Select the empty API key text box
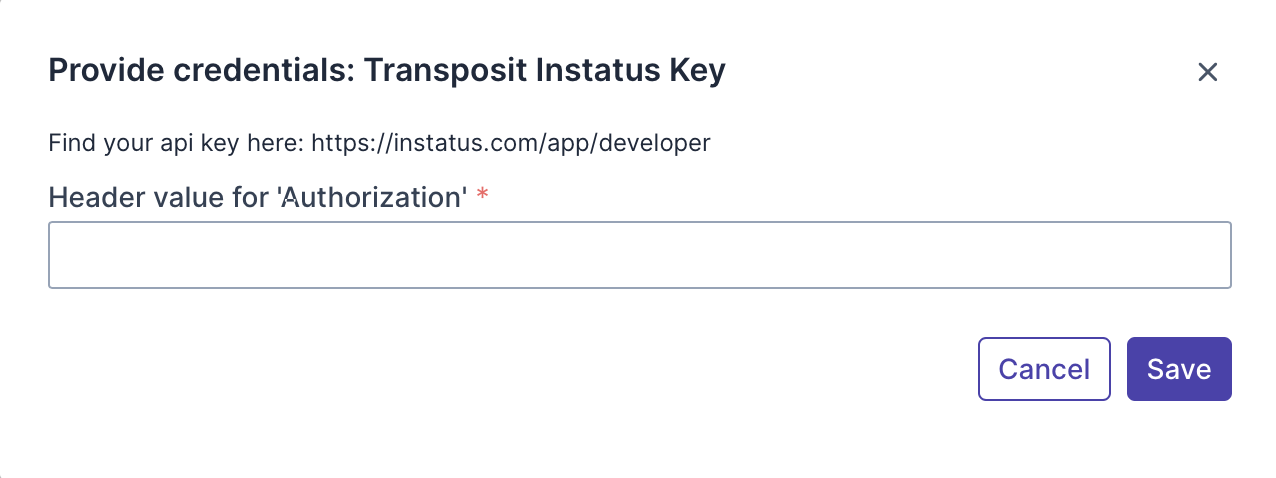Viewport: 1276px width, 478px height. tap(639, 255)
